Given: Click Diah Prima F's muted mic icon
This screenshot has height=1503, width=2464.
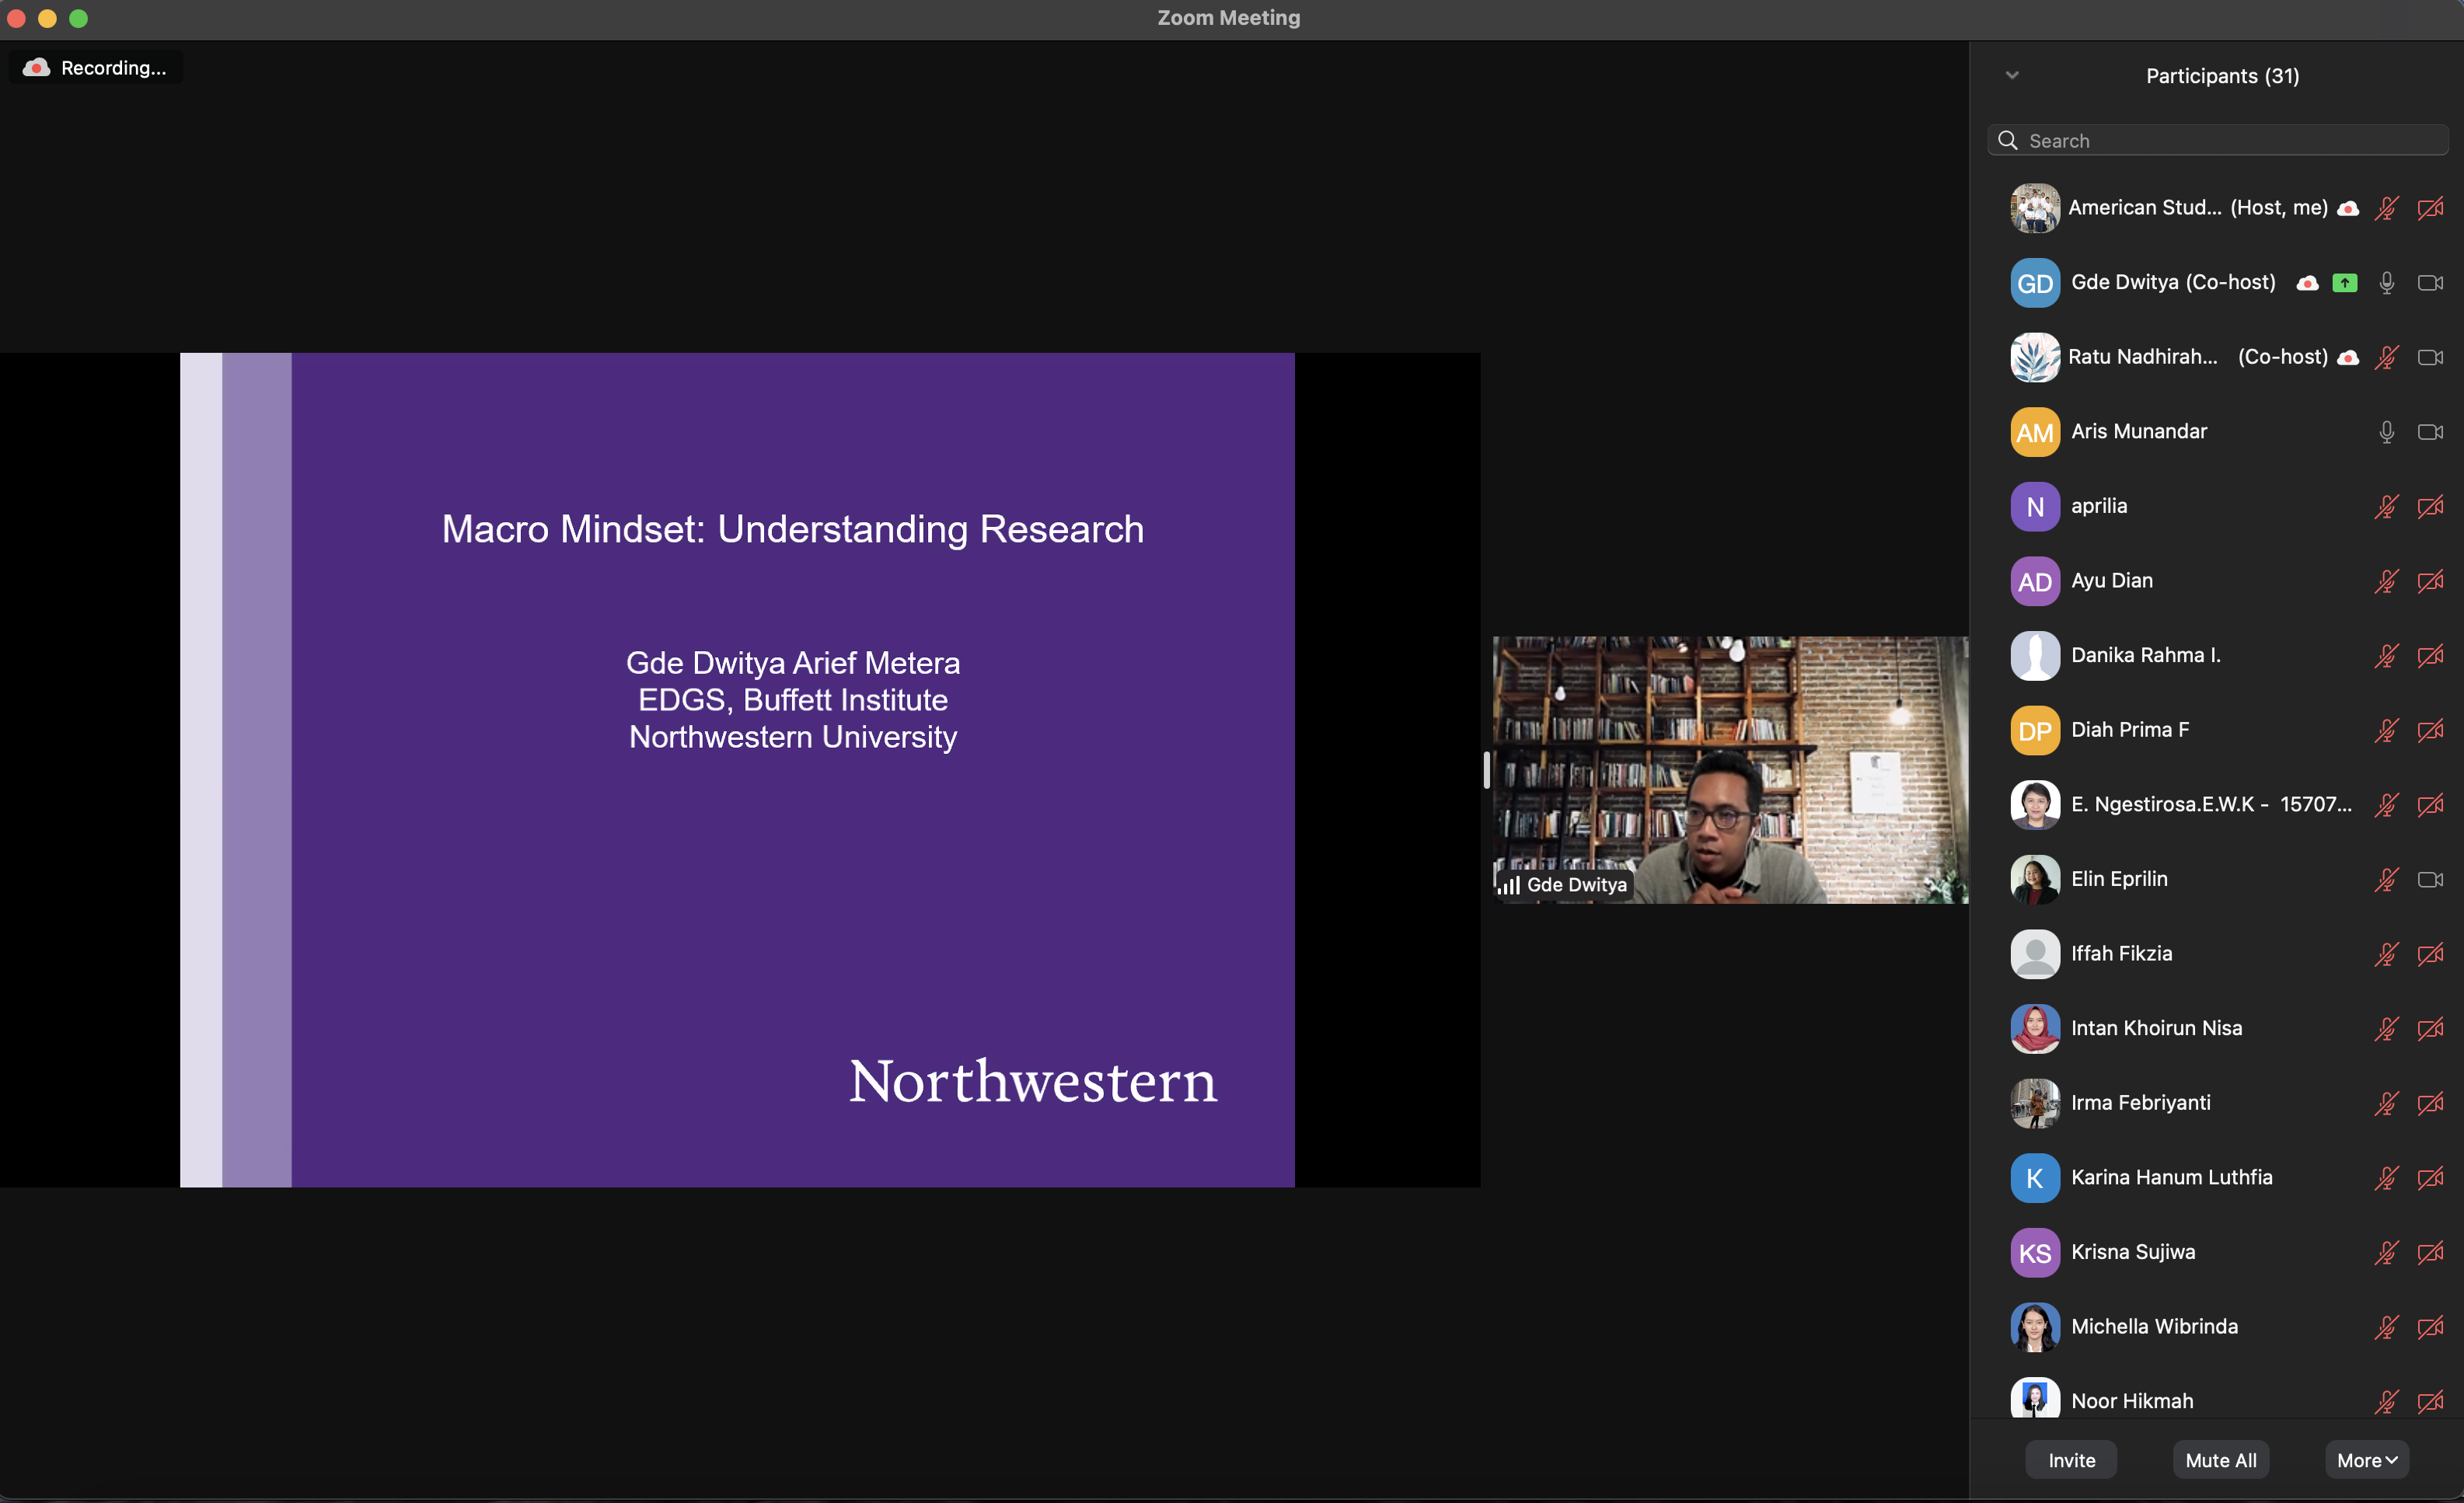Looking at the screenshot, I should (2386, 731).
